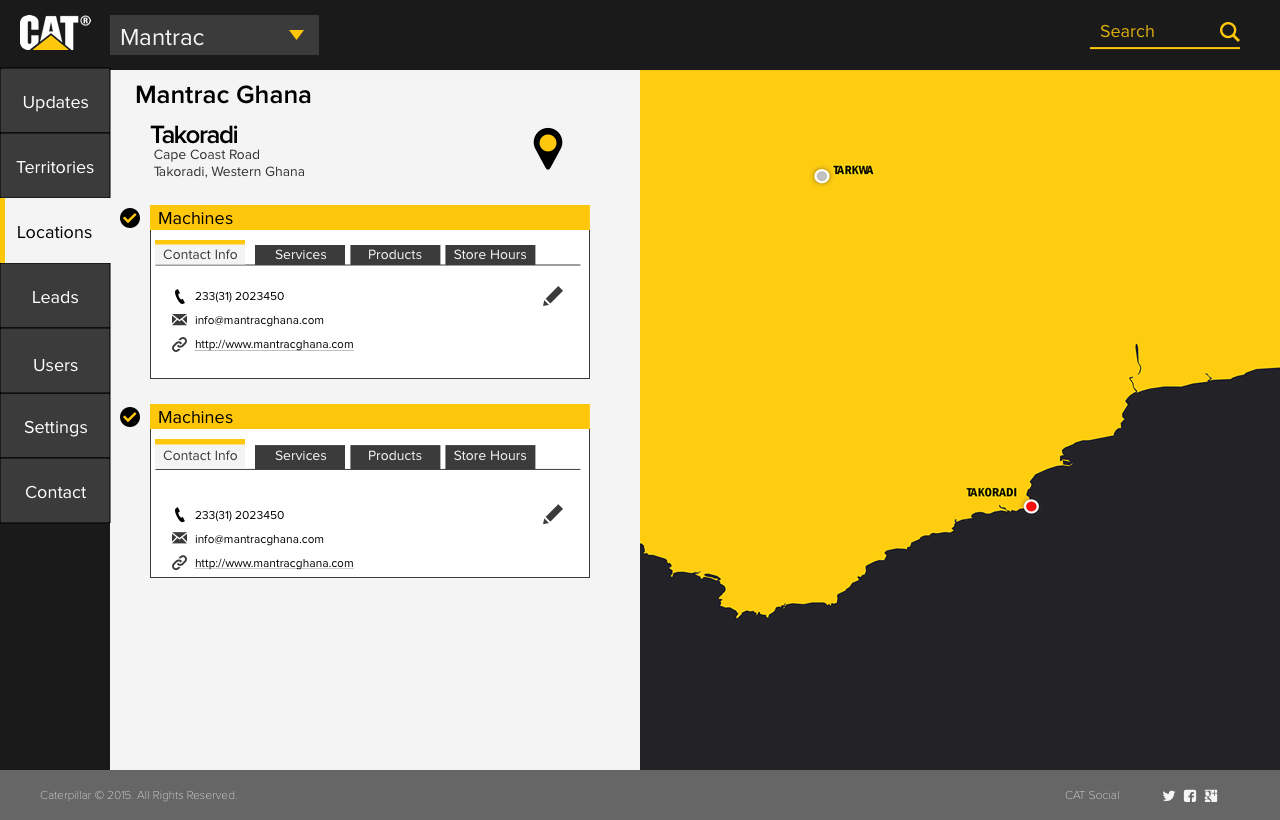1280x820 pixels.
Task: Click the TARKWA map label
Action: pos(853,170)
